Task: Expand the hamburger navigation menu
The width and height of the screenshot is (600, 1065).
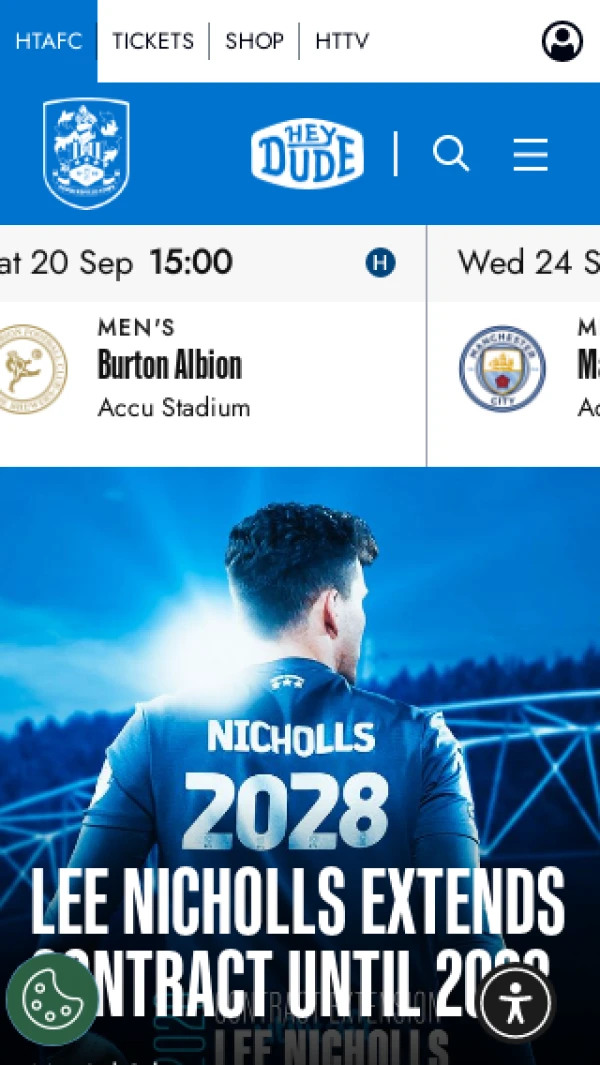Action: coord(530,154)
